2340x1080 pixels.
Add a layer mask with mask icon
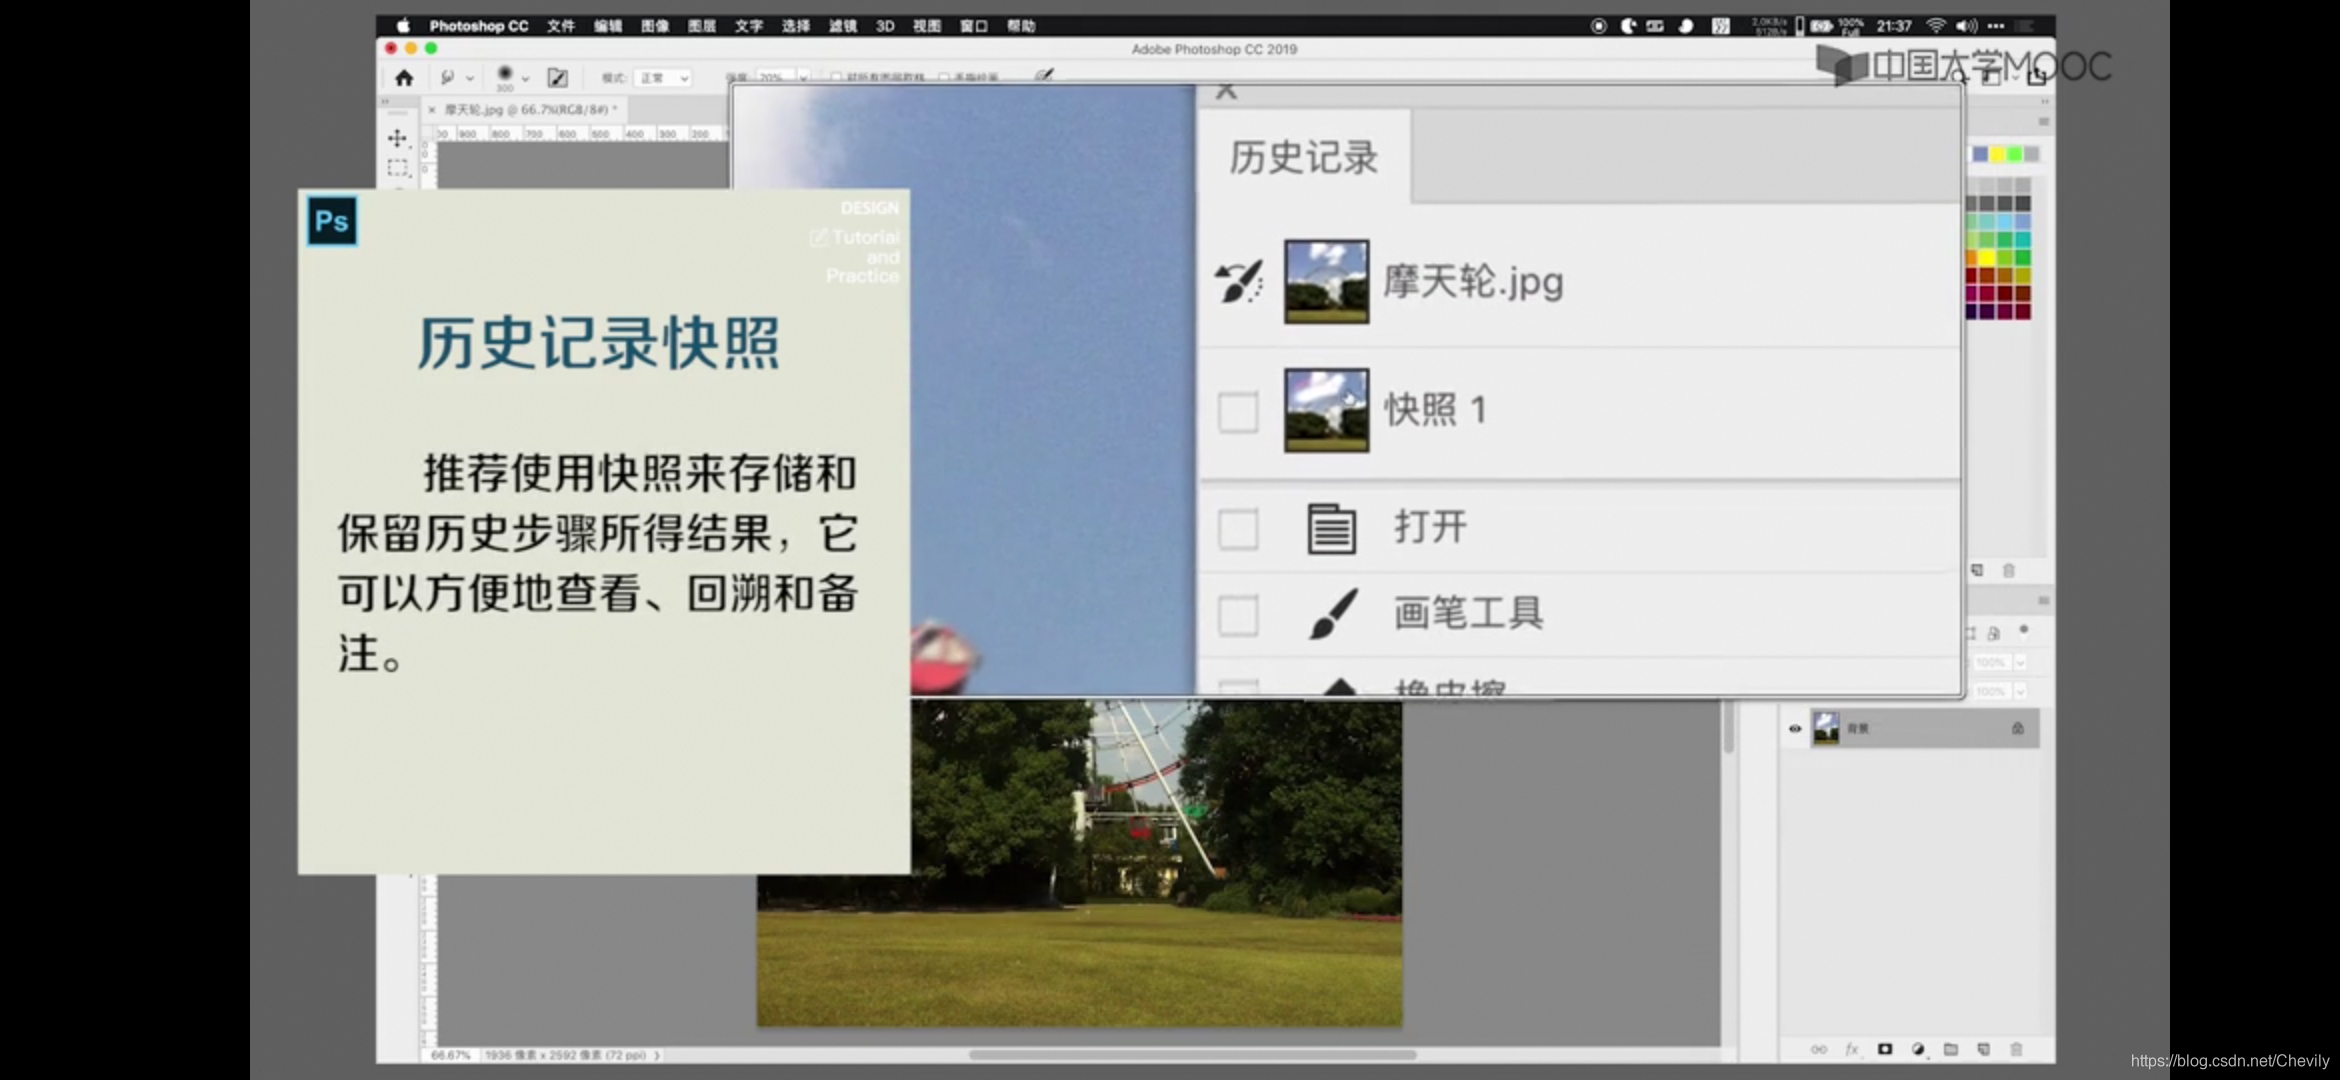tap(1885, 1049)
